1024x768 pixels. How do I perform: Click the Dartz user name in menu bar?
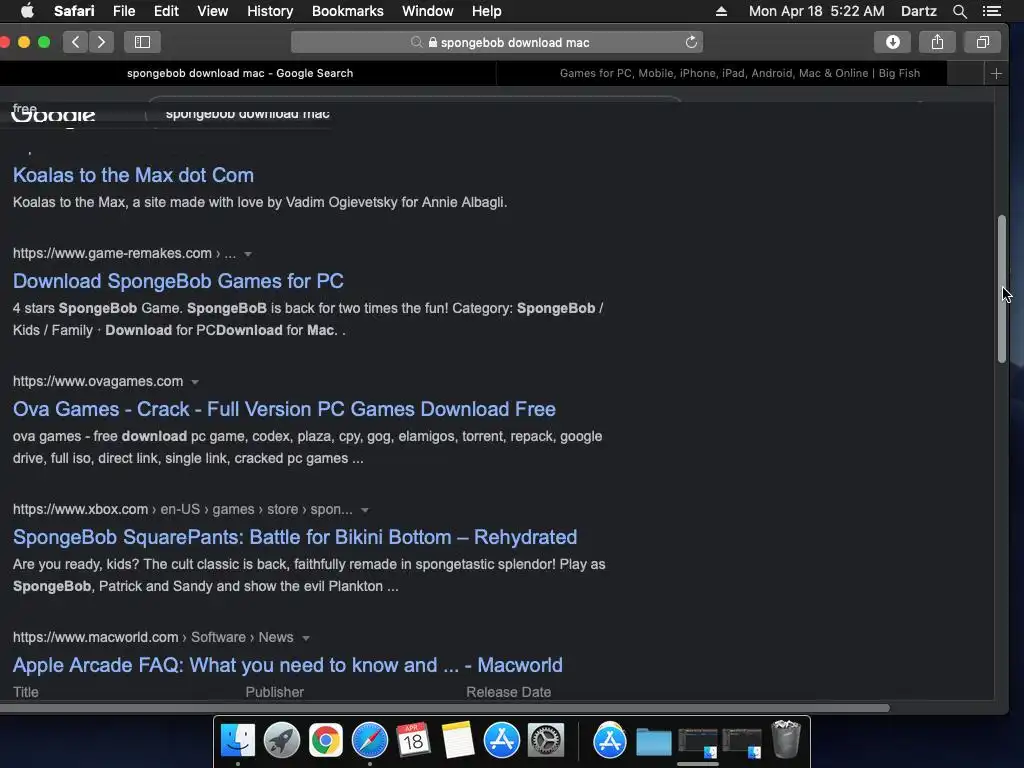[x=918, y=11]
